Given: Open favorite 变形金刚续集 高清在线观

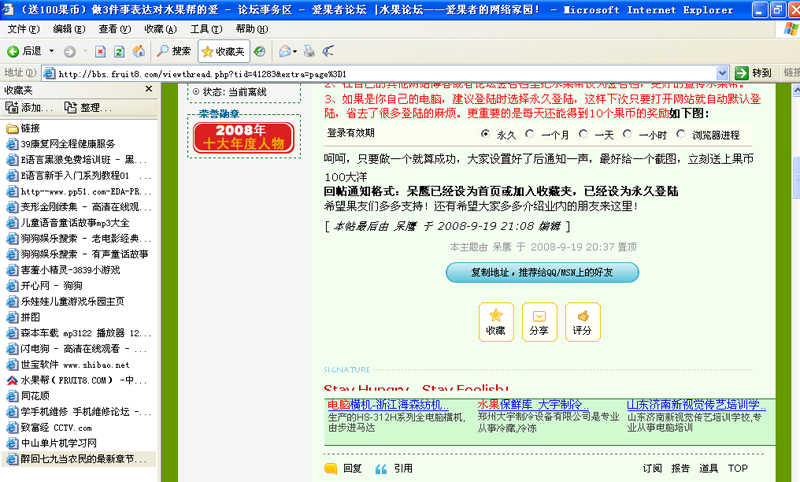Looking at the screenshot, I should [x=79, y=207].
